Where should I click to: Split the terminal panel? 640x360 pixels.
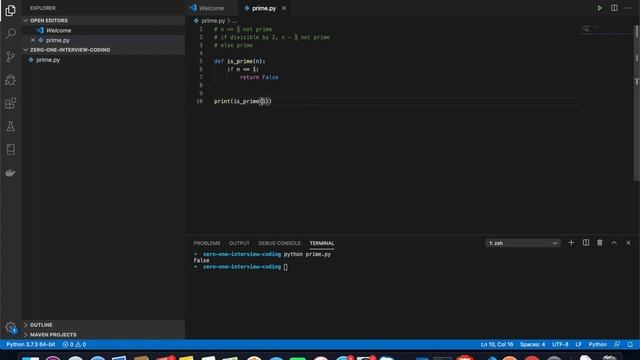pyautogui.click(x=586, y=243)
